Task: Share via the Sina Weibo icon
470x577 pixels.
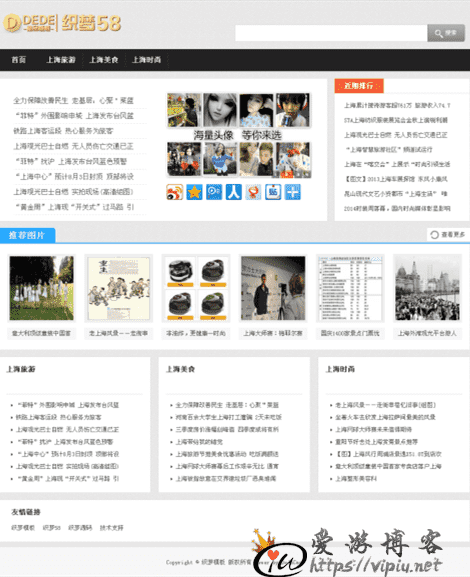Action: (x=174, y=192)
